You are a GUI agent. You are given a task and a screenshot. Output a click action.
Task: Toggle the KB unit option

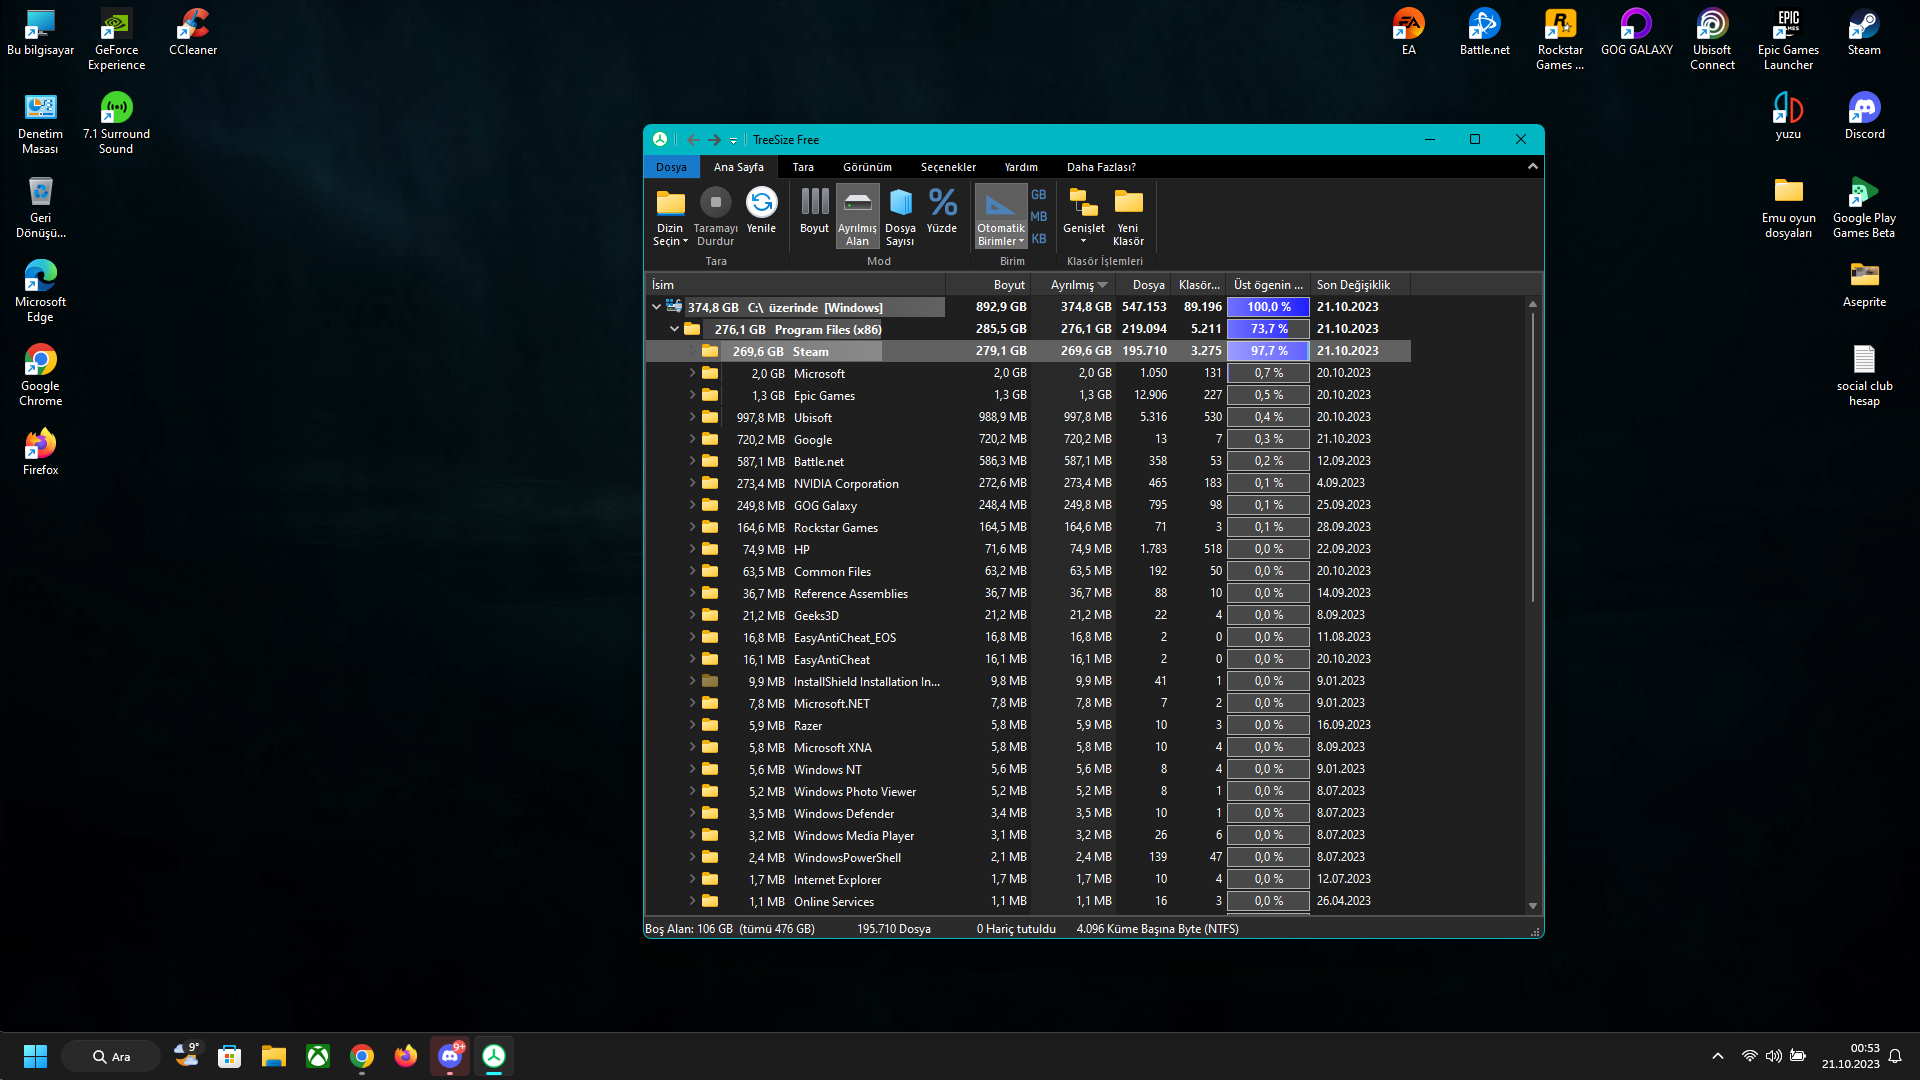tap(1039, 239)
